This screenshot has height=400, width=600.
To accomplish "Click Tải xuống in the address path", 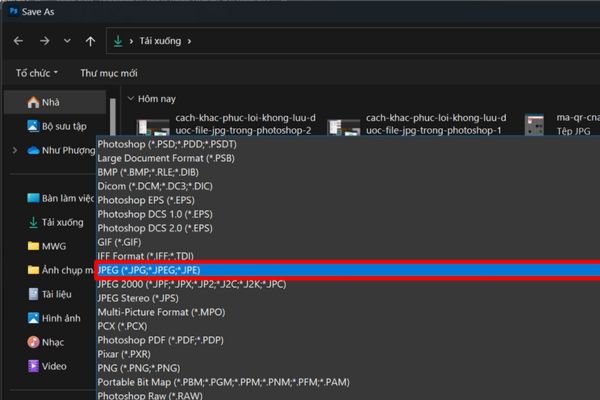I will pos(160,41).
